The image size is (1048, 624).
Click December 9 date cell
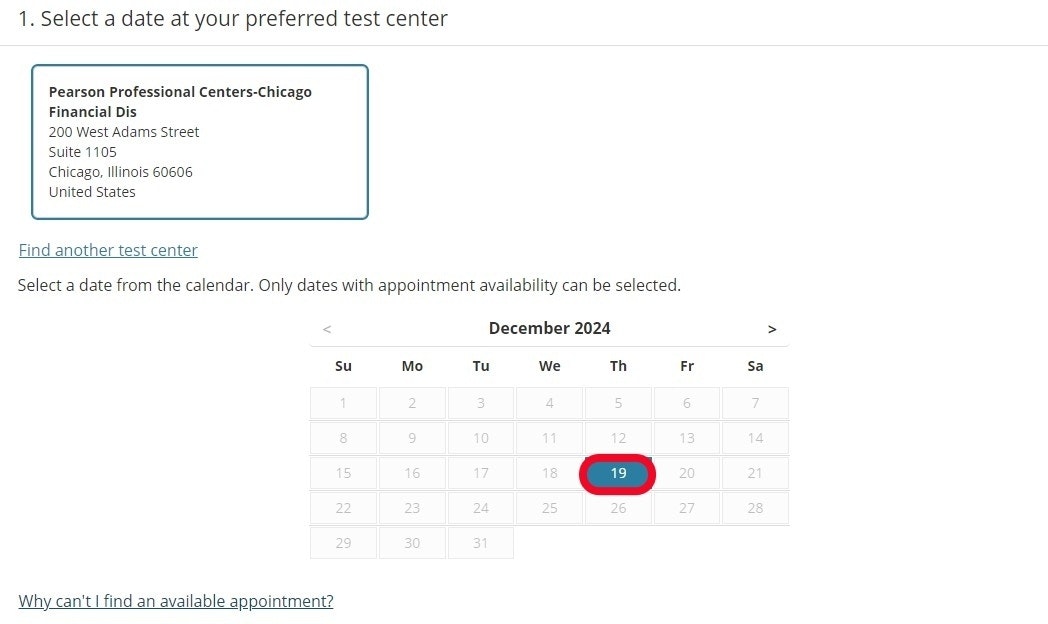click(412, 438)
